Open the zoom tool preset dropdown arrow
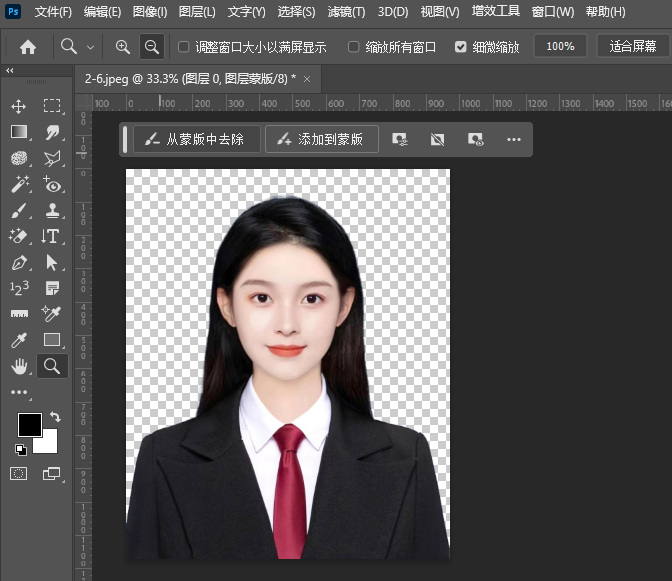Image resolution: width=672 pixels, height=581 pixels. (91, 47)
